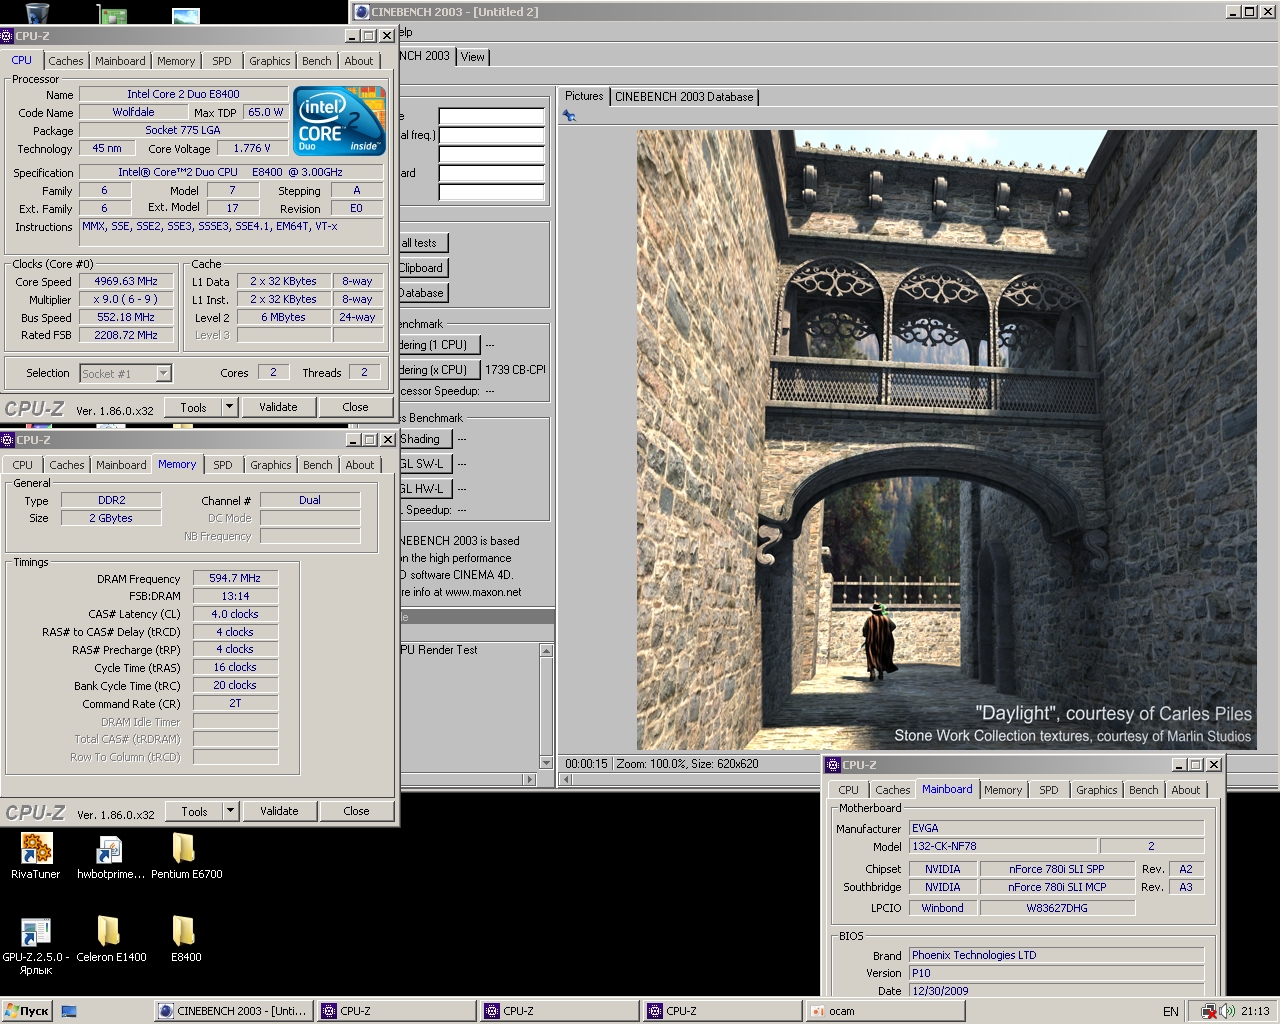Open the Graphics tab in top CPU-Z window
The image size is (1280, 1024).
[x=270, y=61]
